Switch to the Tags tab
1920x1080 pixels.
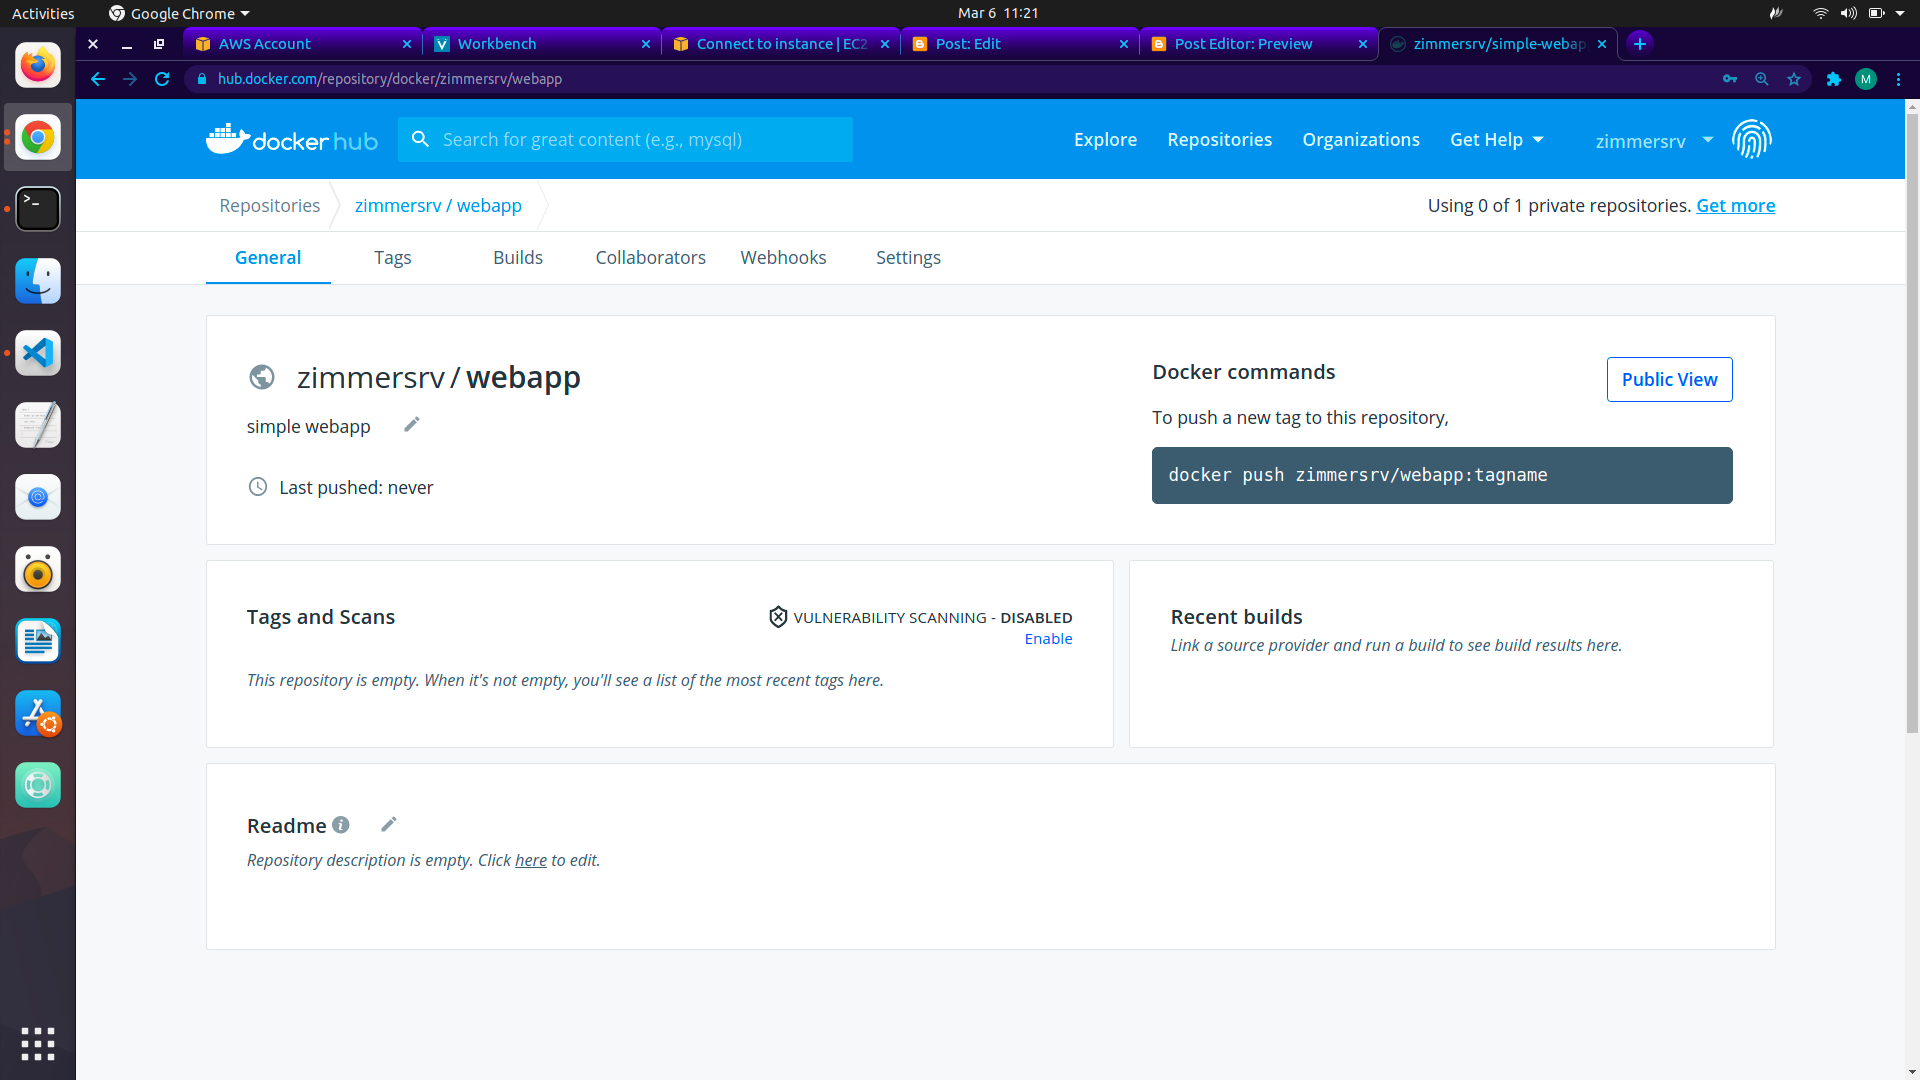[x=392, y=258]
